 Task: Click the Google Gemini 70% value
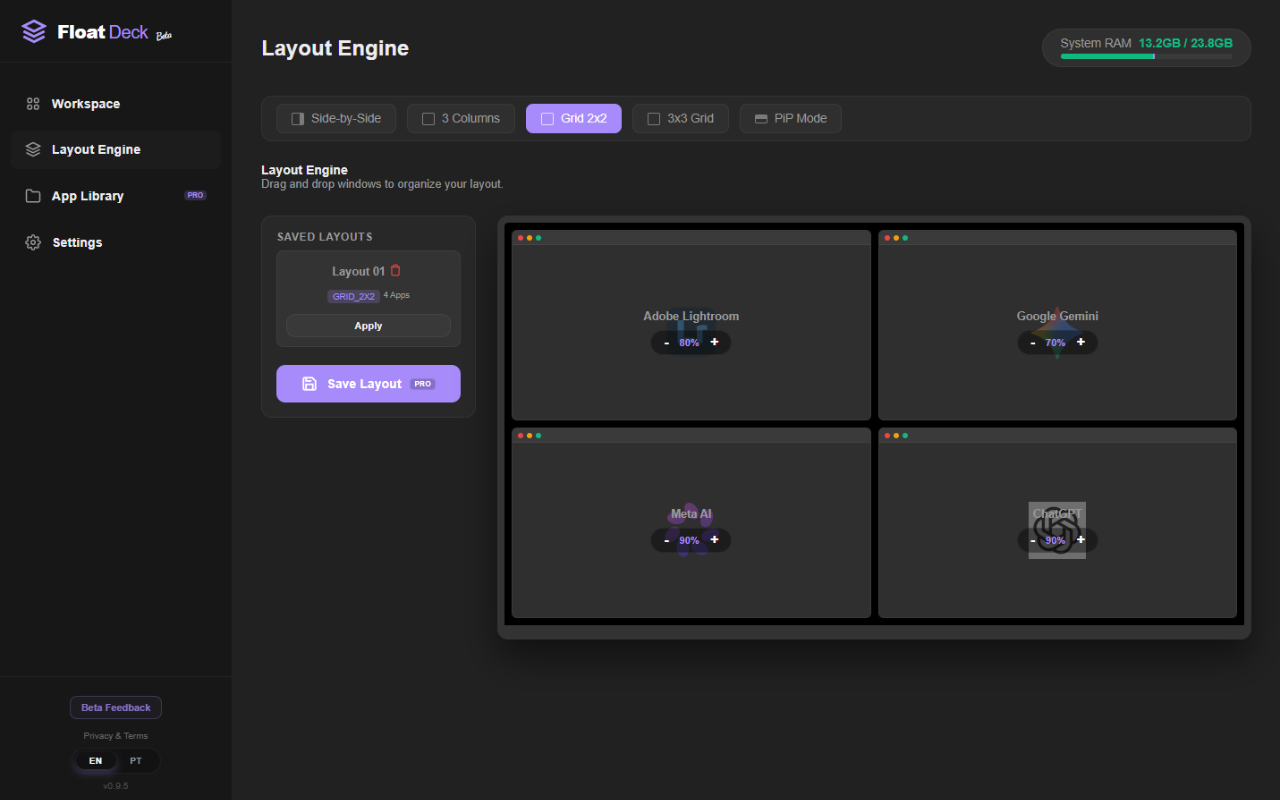click(1055, 343)
